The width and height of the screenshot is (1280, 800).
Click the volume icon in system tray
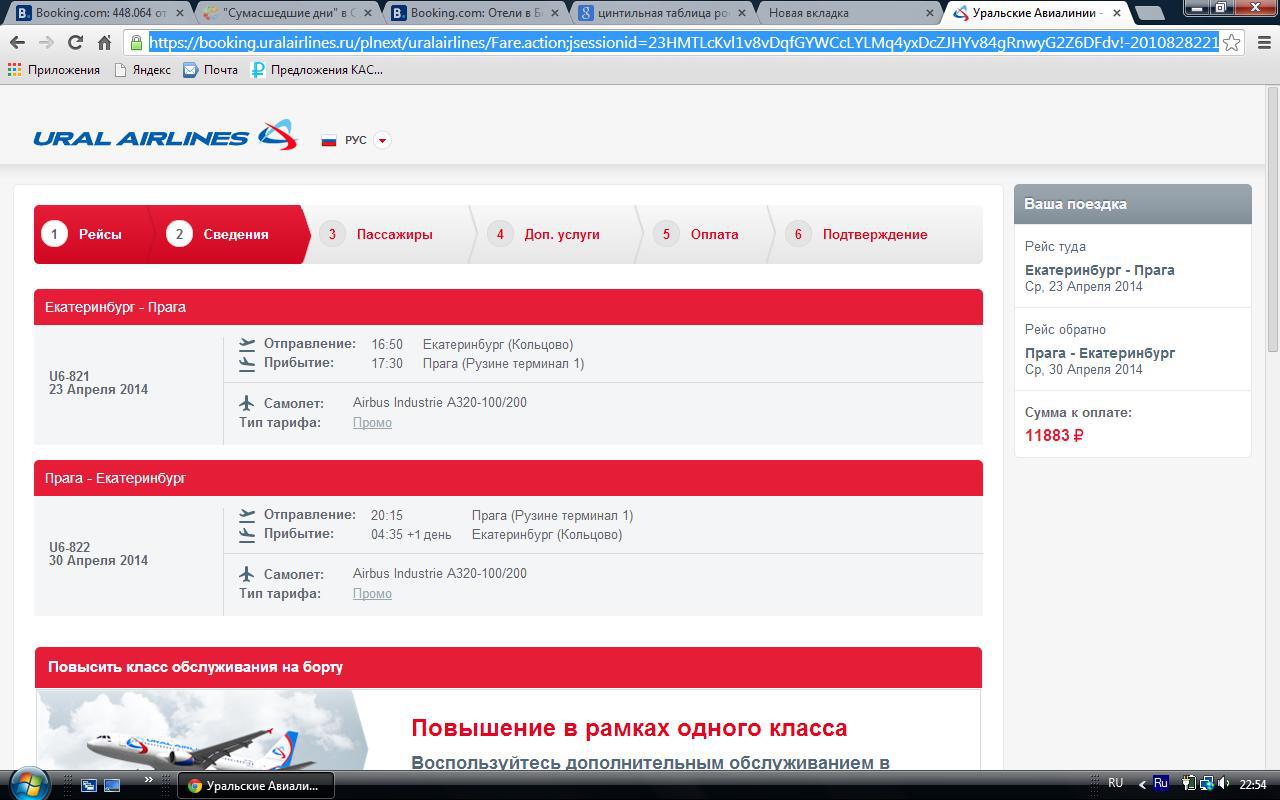(1224, 784)
